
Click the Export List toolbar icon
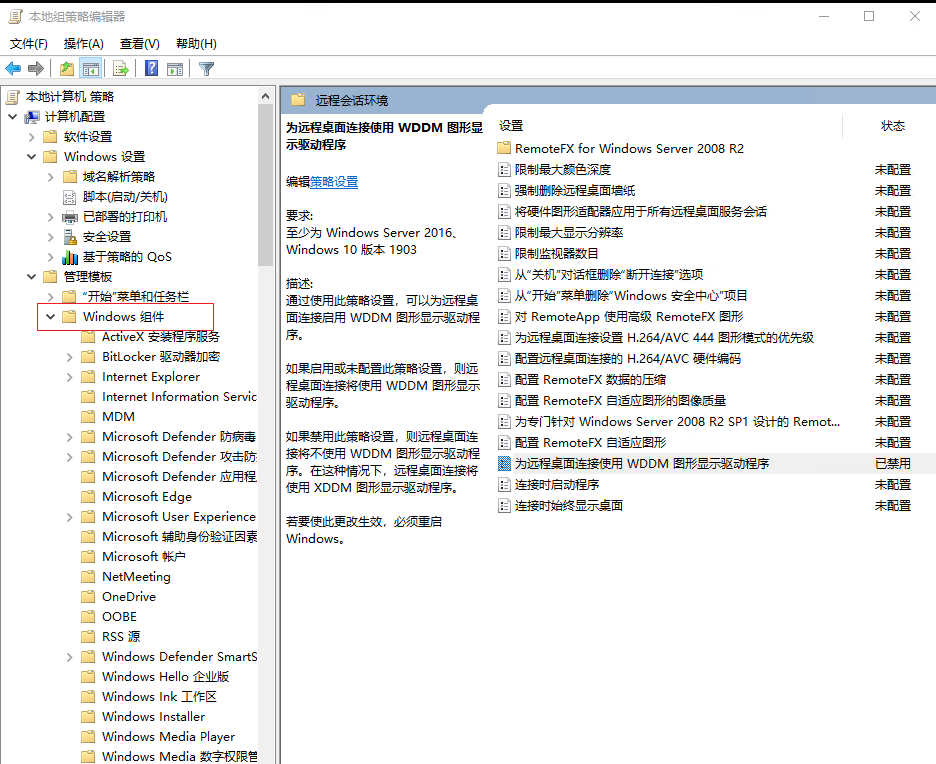coord(121,69)
